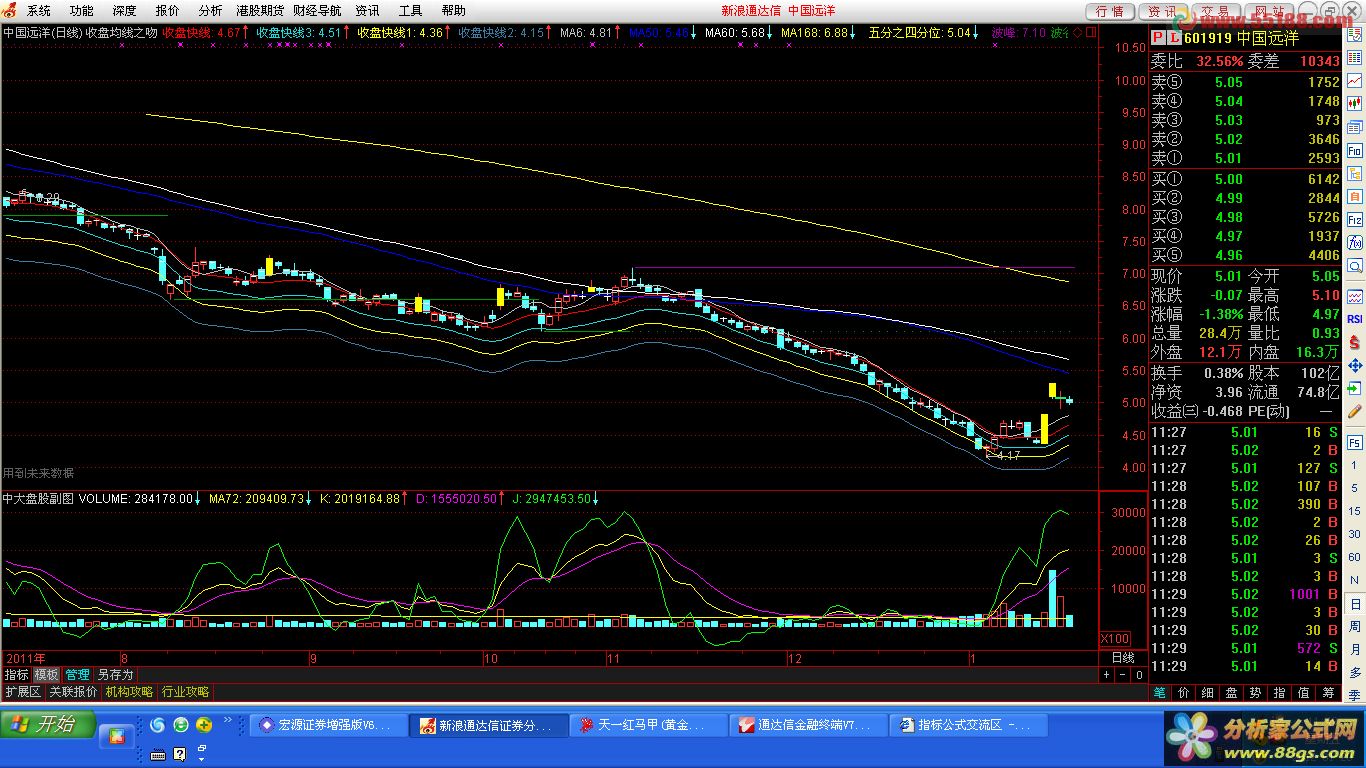Open the 机构攻略 tab
Screen dimensions: 1366x768
coord(130,692)
